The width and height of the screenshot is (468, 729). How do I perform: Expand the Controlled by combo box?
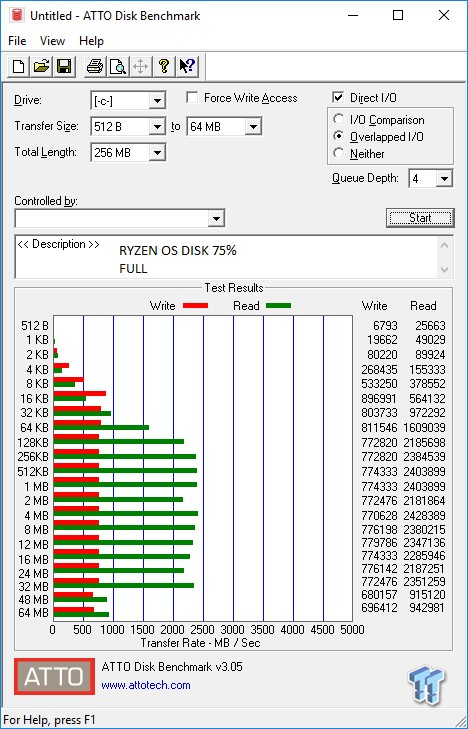click(x=216, y=219)
